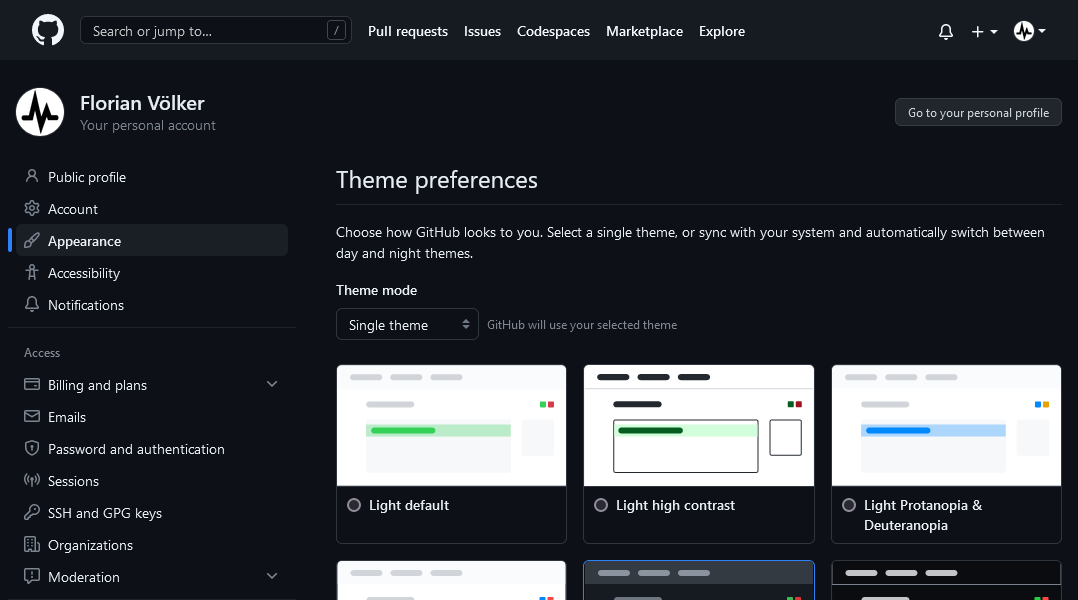Viewport: 1078px width, 600px height.
Task: Click the Florian Völker name link
Action: coord(142,103)
